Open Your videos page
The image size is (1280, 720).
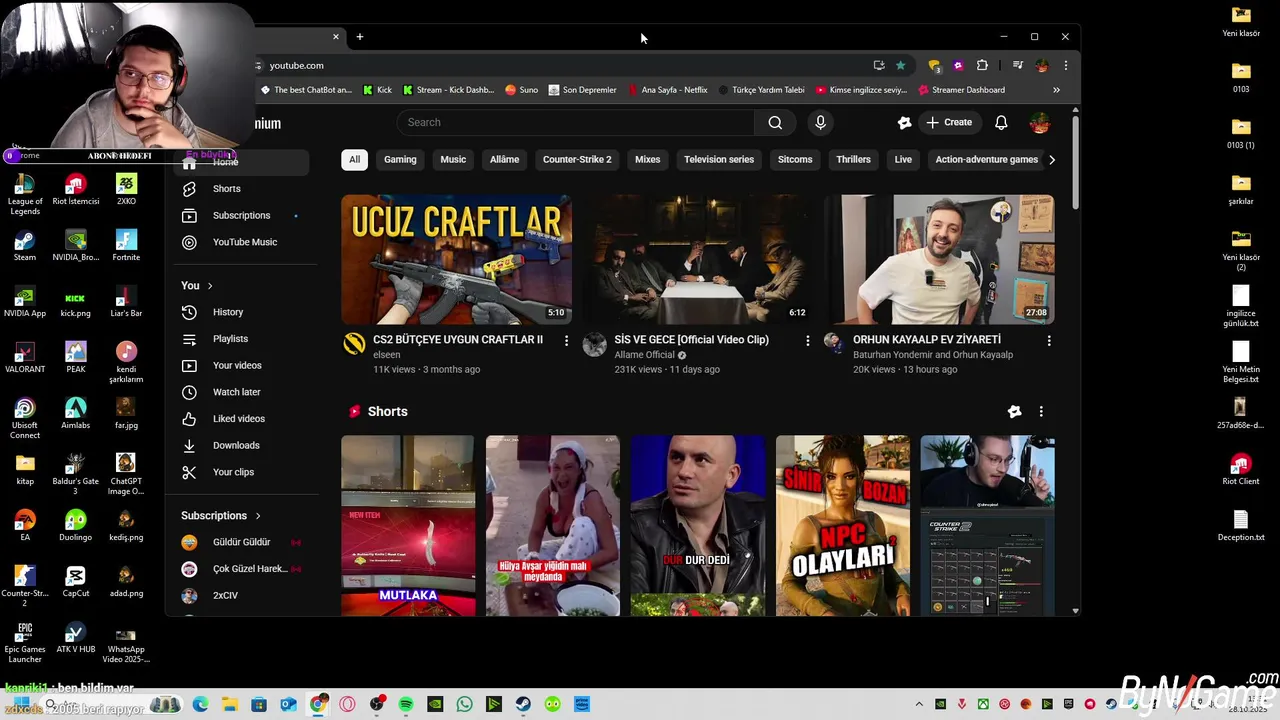[236, 365]
